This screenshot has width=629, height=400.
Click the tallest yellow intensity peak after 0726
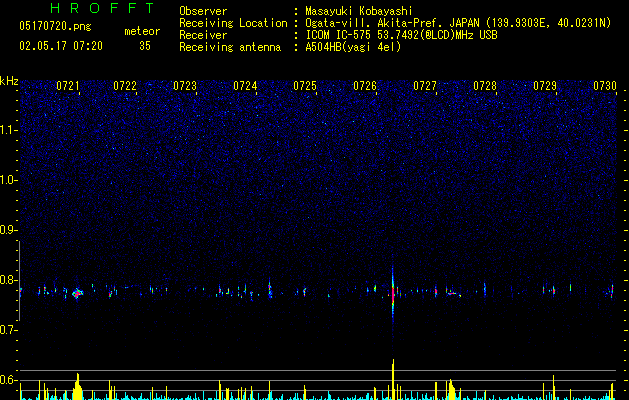click(393, 379)
